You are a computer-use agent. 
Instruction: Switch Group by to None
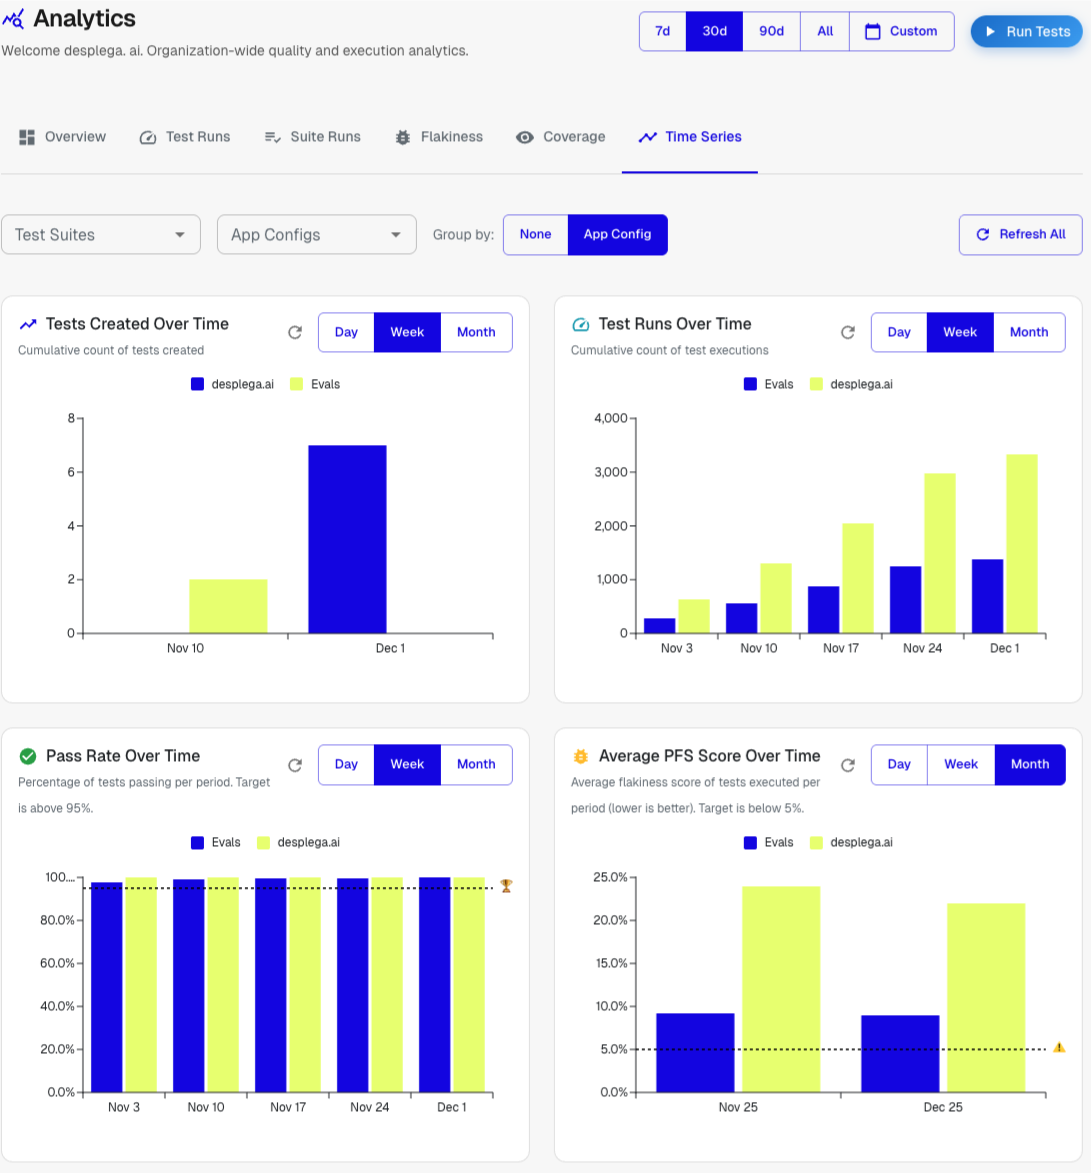tap(535, 234)
